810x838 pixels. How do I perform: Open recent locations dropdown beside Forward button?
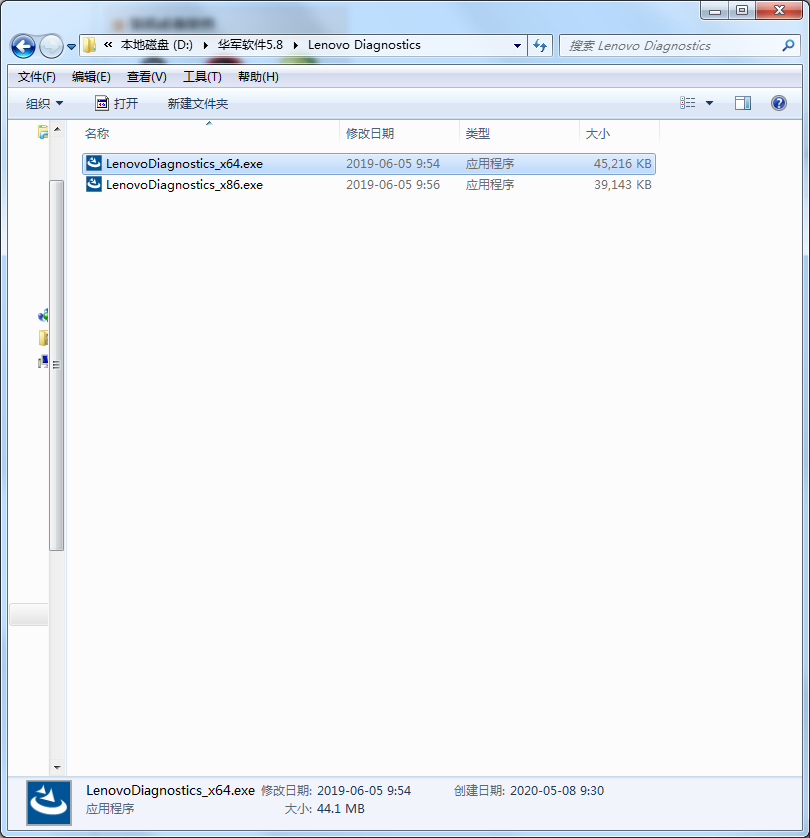tap(72, 46)
